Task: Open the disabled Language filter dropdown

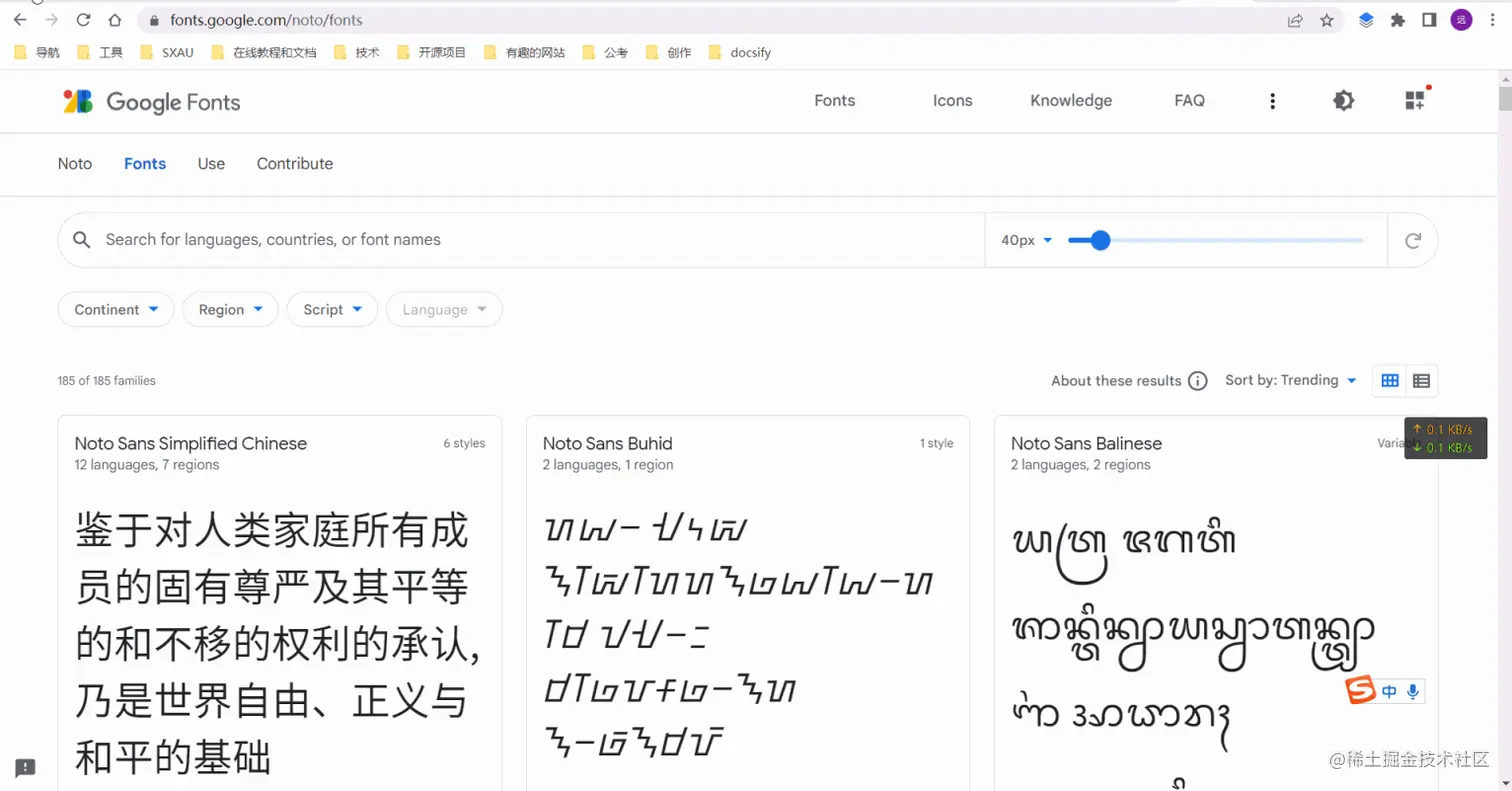Action: [x=444, y=310]
